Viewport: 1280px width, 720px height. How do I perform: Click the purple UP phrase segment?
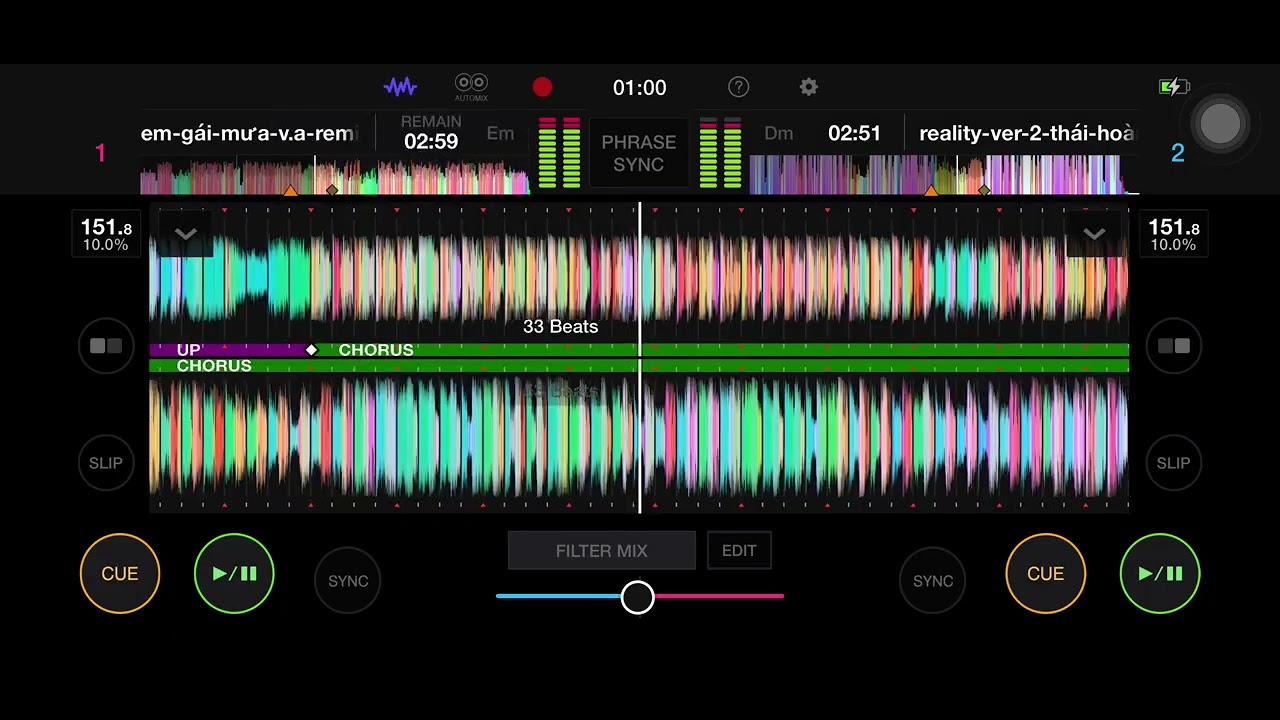click(x=229, y=349)
